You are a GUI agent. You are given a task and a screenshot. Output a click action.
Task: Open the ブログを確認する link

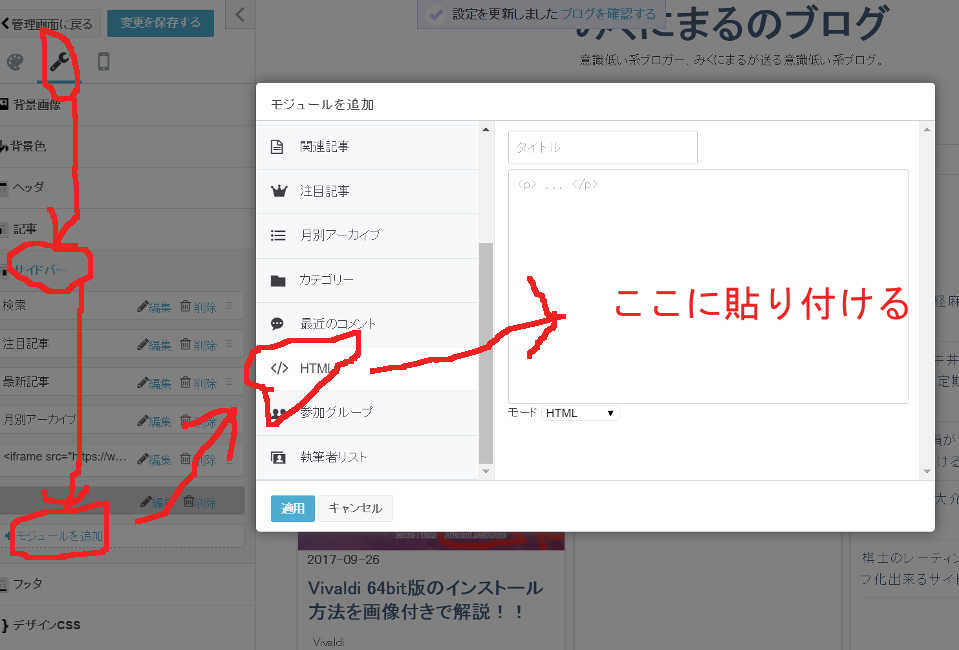[607, 13]
